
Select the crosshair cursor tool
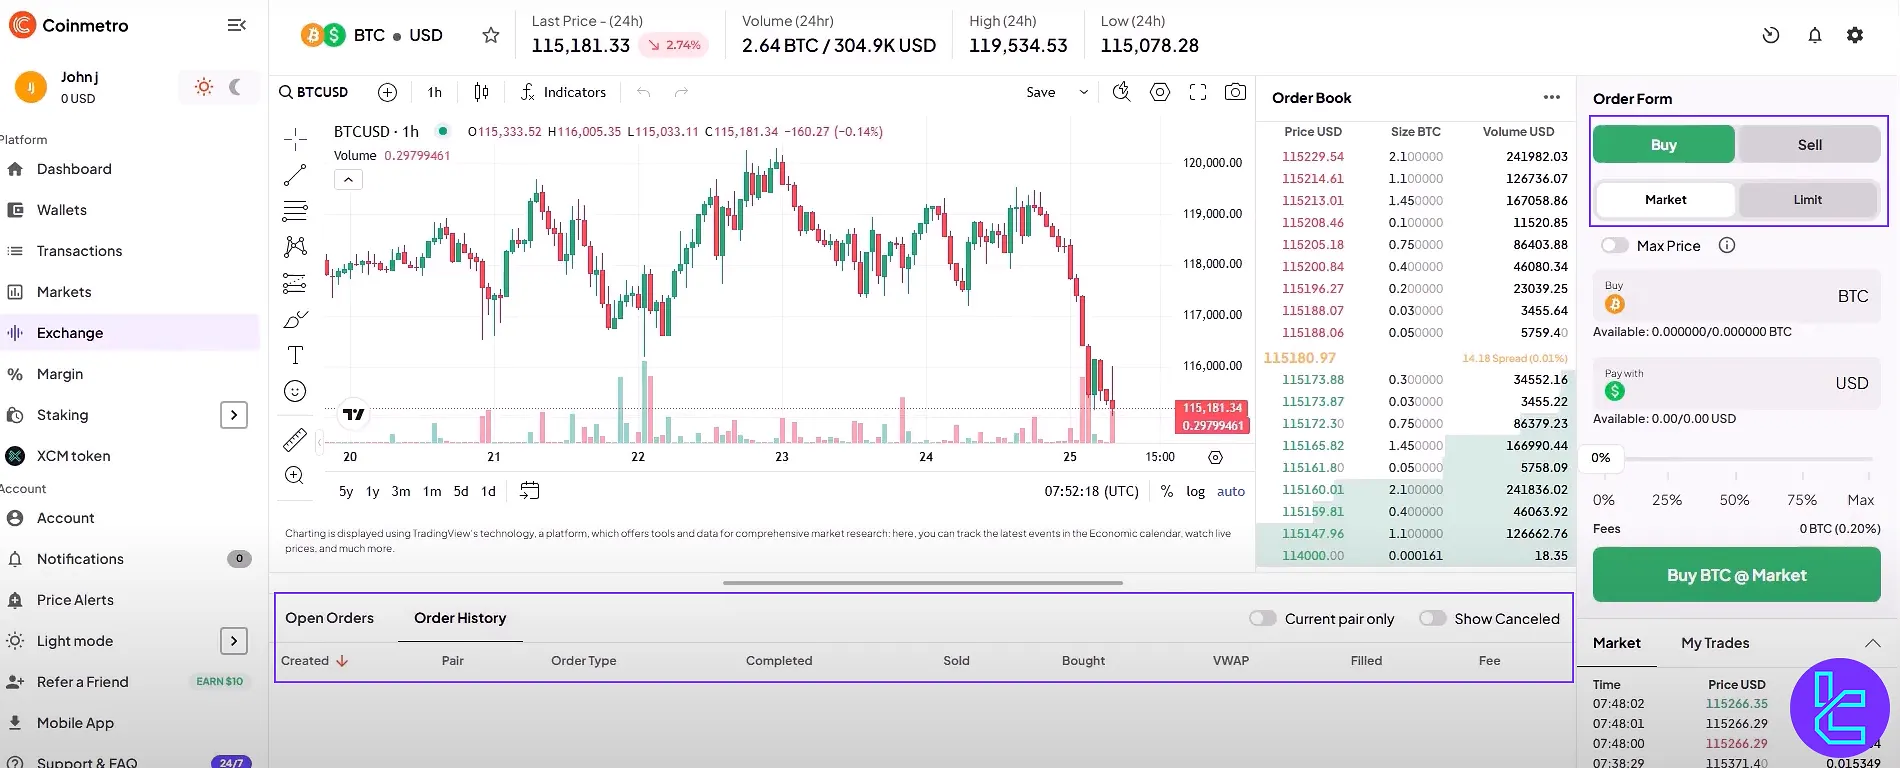pyautogui.click(x=295, y=138)
